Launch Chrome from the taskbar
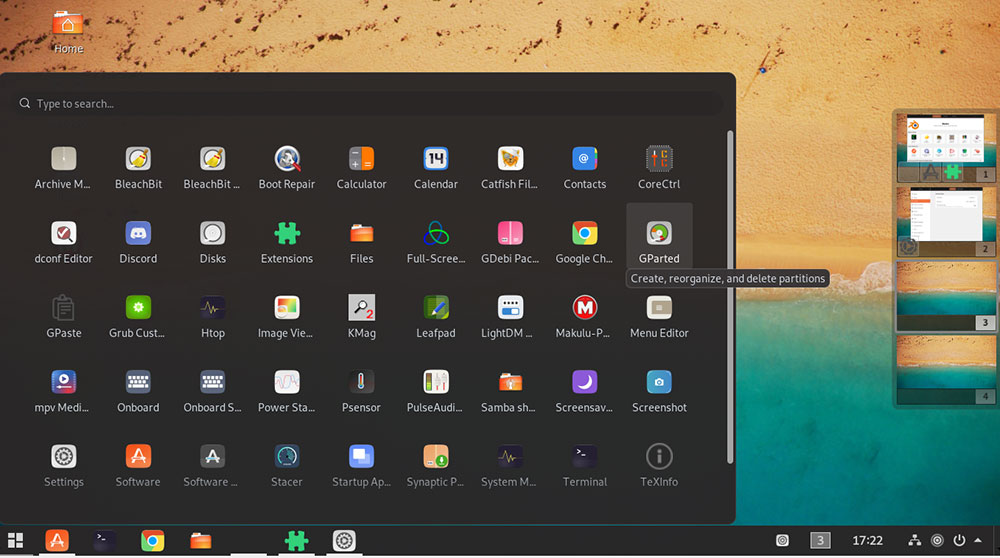This screenshot has height=558, width=1000. [x=152, y=541]
